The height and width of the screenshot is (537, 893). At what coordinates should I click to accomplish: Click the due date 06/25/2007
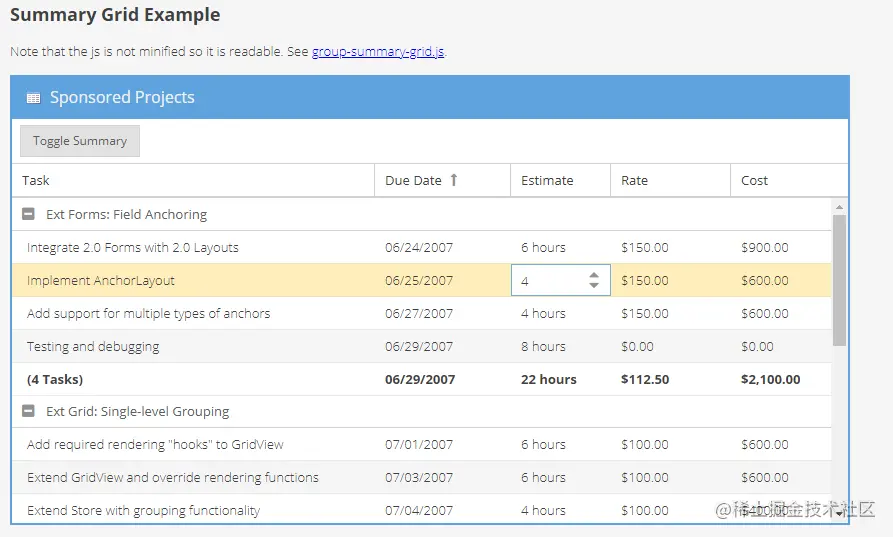tap(419, 281)
